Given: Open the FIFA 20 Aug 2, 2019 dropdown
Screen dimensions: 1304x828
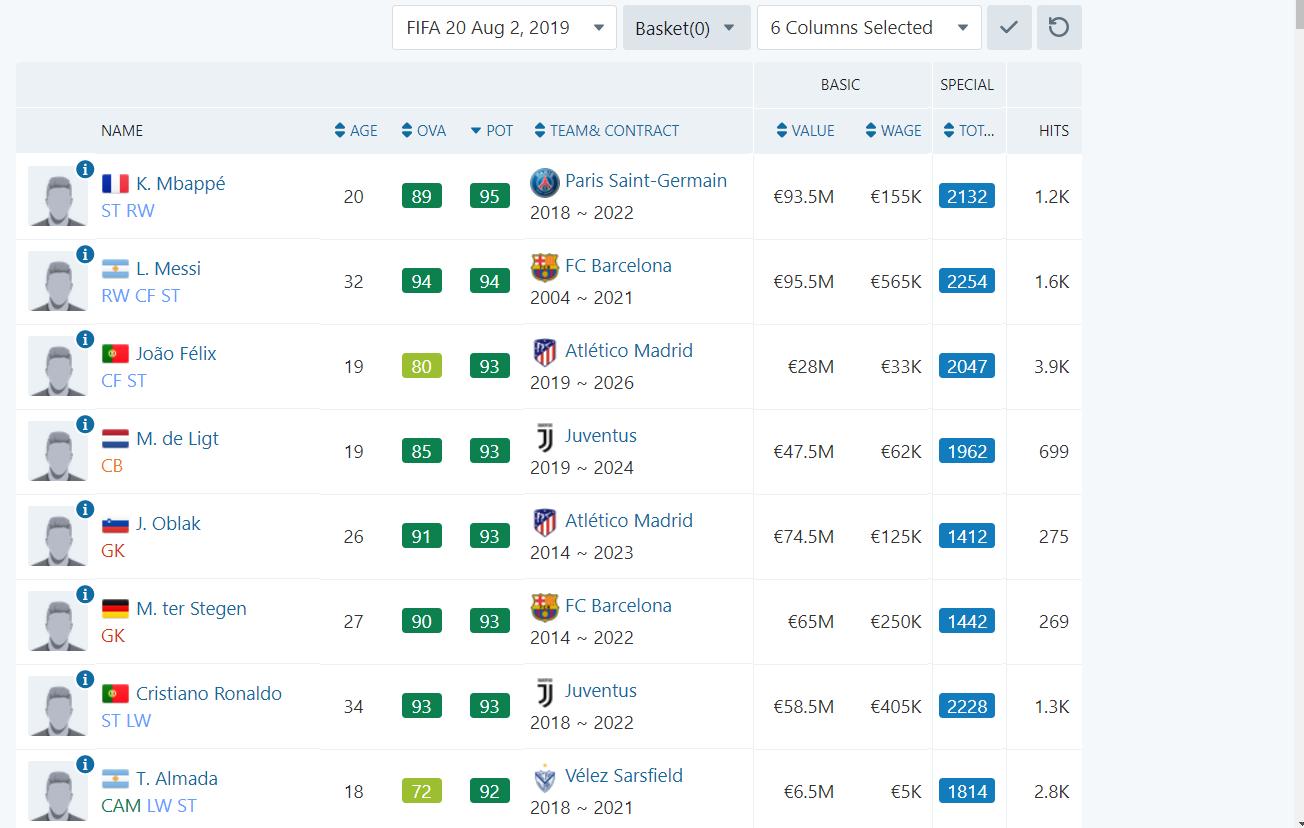Looking at the screenshot, I should tap(504, 28).
